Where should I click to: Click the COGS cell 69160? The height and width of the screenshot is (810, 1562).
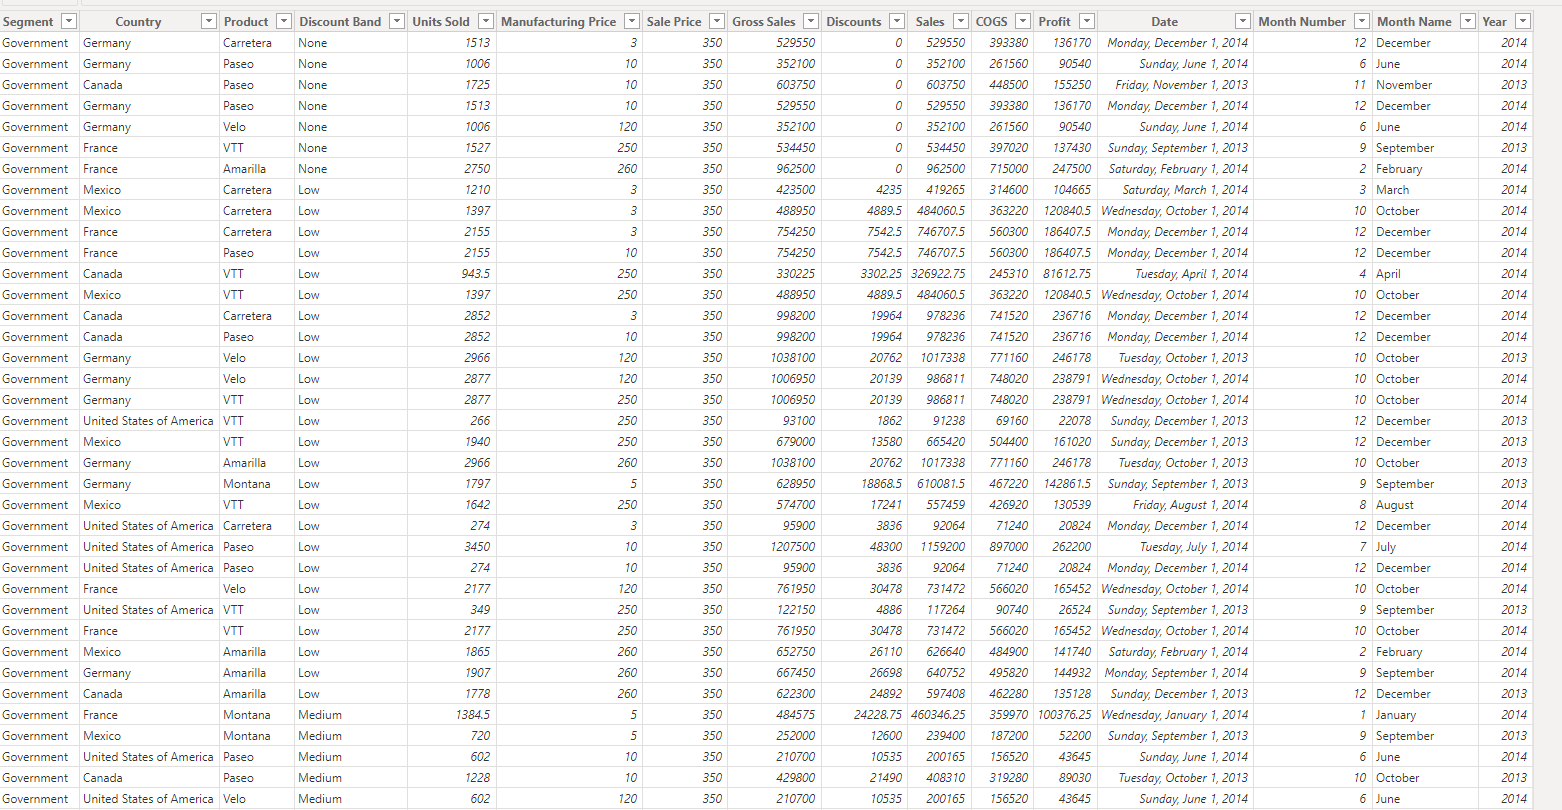click(1011, 421)
